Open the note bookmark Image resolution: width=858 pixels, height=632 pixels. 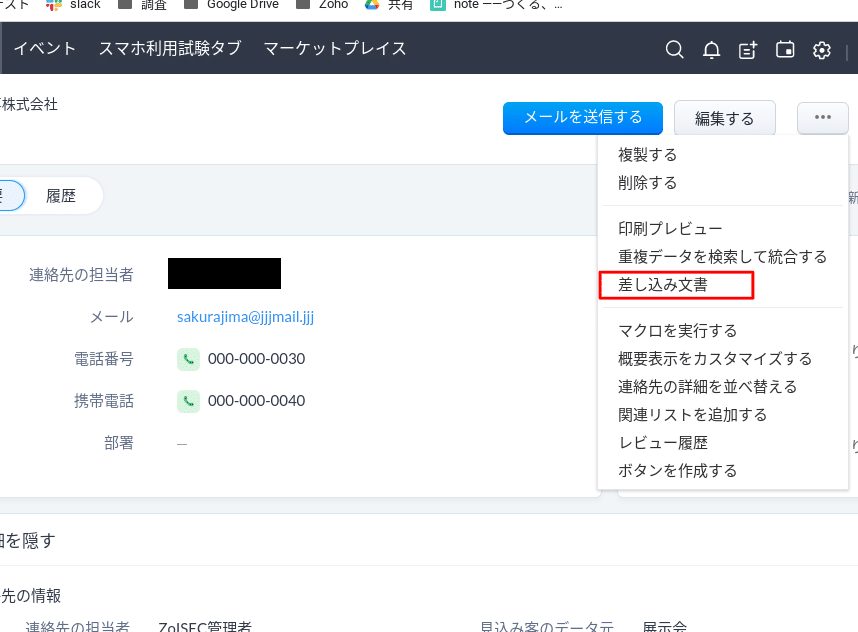[496, 5]
